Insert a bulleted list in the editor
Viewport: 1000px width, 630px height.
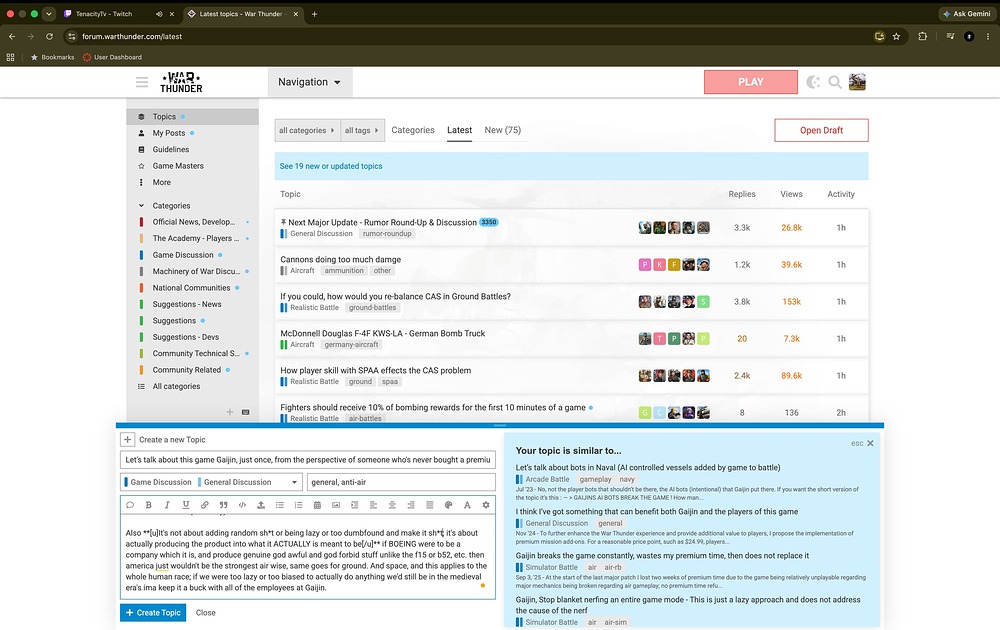pos(279,504)
